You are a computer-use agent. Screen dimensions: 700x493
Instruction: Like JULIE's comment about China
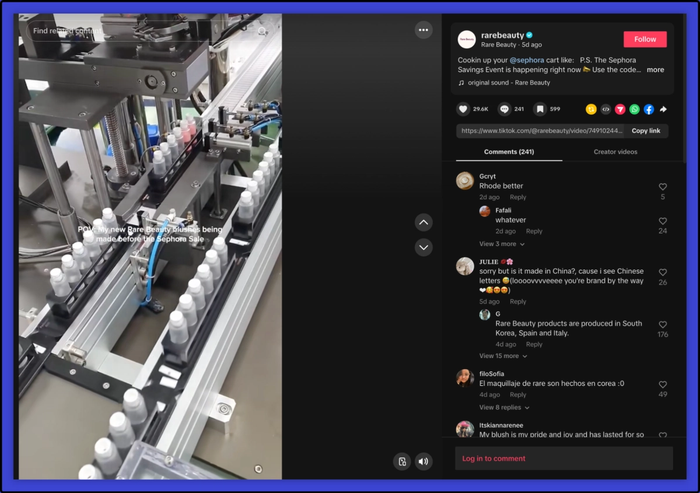pyautogui.click(x=663, y=272)
